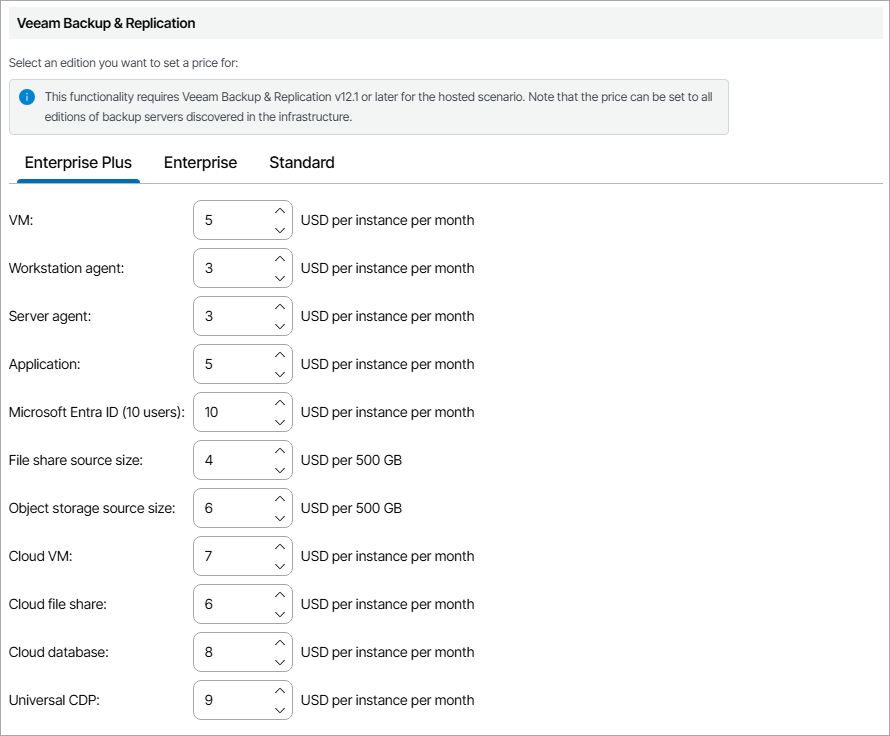Image resolution: width=890 pixels, height=736 pixels.
Task: Increase the VM price with up arrow
Action: tap(280, 211)
